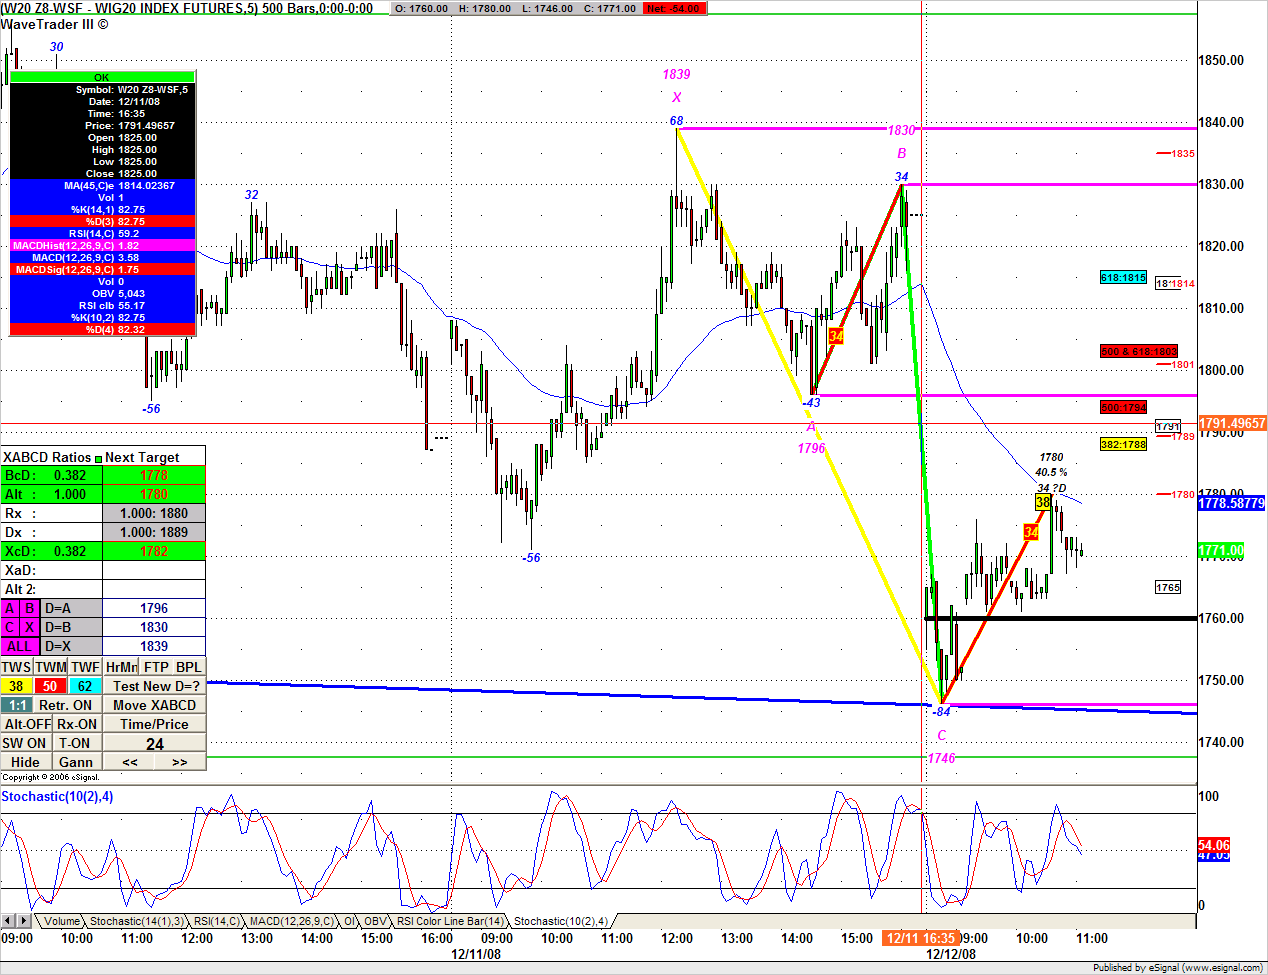Click the A point selector cell
Viewport: 1268px width, 975px height.
11,608
